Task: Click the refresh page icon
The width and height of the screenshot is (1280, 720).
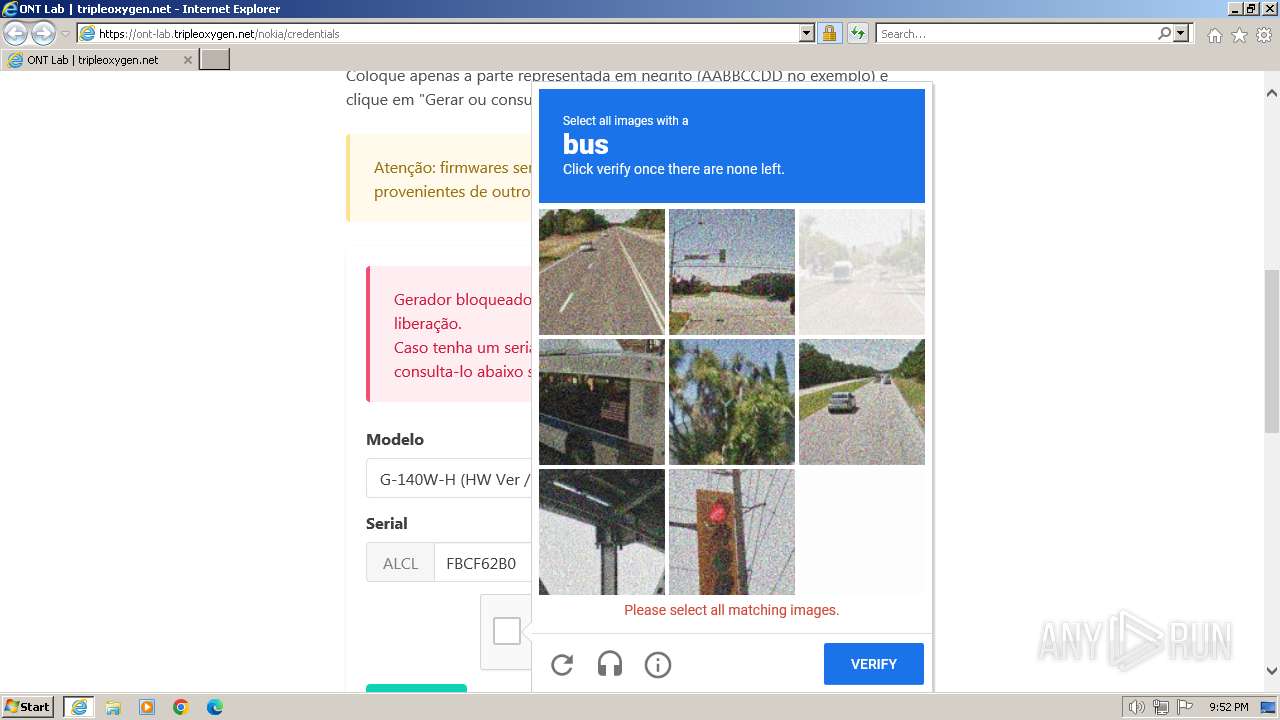Action: pos(858,33)
